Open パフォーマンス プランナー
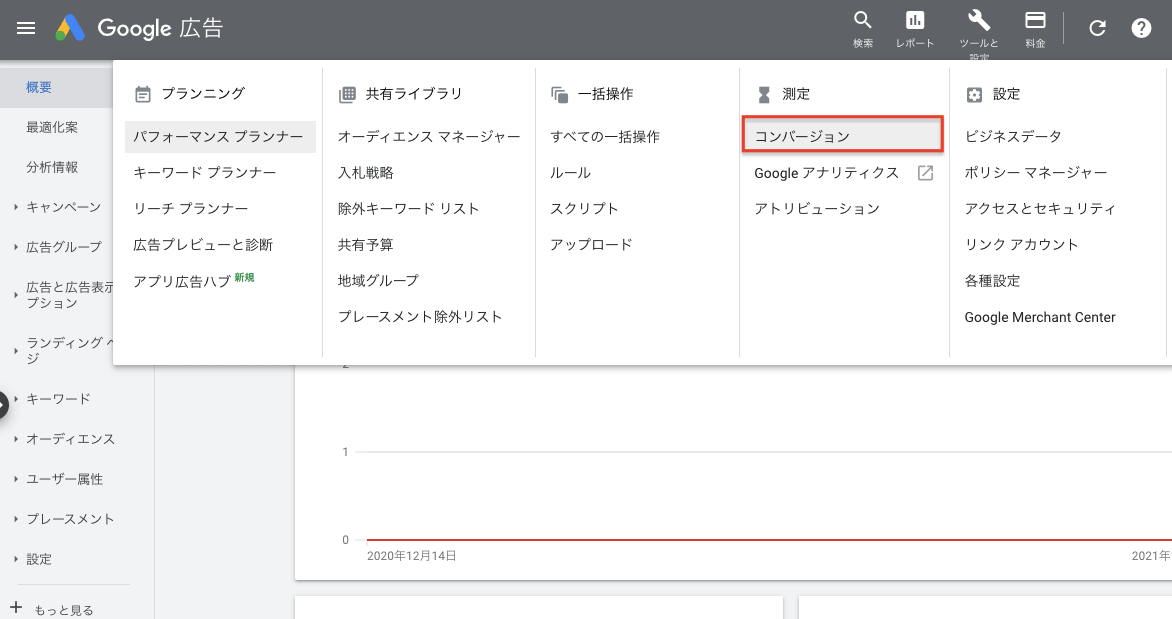Viewport: 1172px width, 619px height. tap(220, 137)
